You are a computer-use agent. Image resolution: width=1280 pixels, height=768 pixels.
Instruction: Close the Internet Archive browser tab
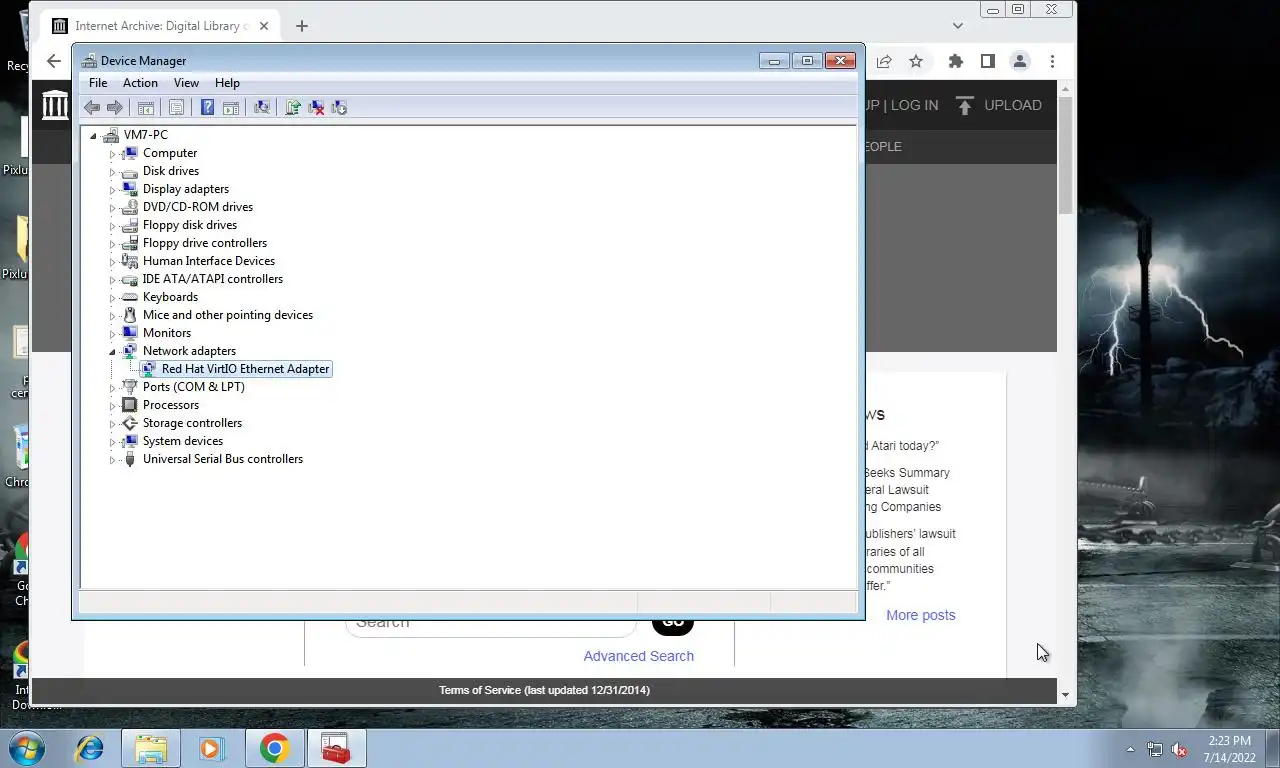pos(264,26)
